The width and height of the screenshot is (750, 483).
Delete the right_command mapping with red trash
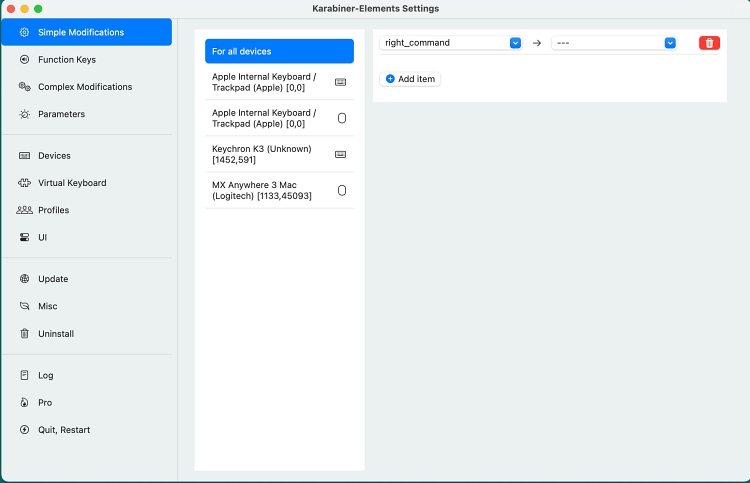click(709, 43)
